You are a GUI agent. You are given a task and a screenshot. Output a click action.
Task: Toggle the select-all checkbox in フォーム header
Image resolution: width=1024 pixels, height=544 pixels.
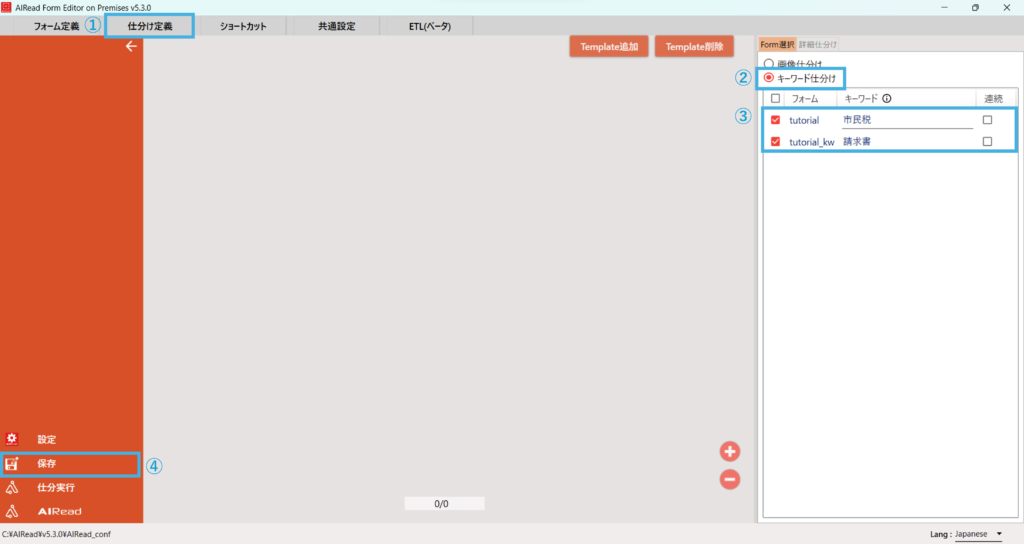(x=776, y=99)
